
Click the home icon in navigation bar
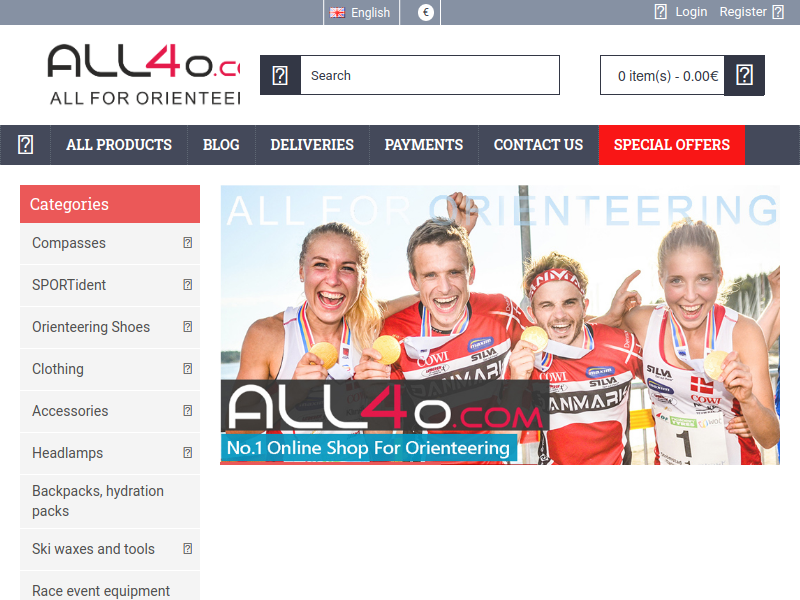point(26,145)
